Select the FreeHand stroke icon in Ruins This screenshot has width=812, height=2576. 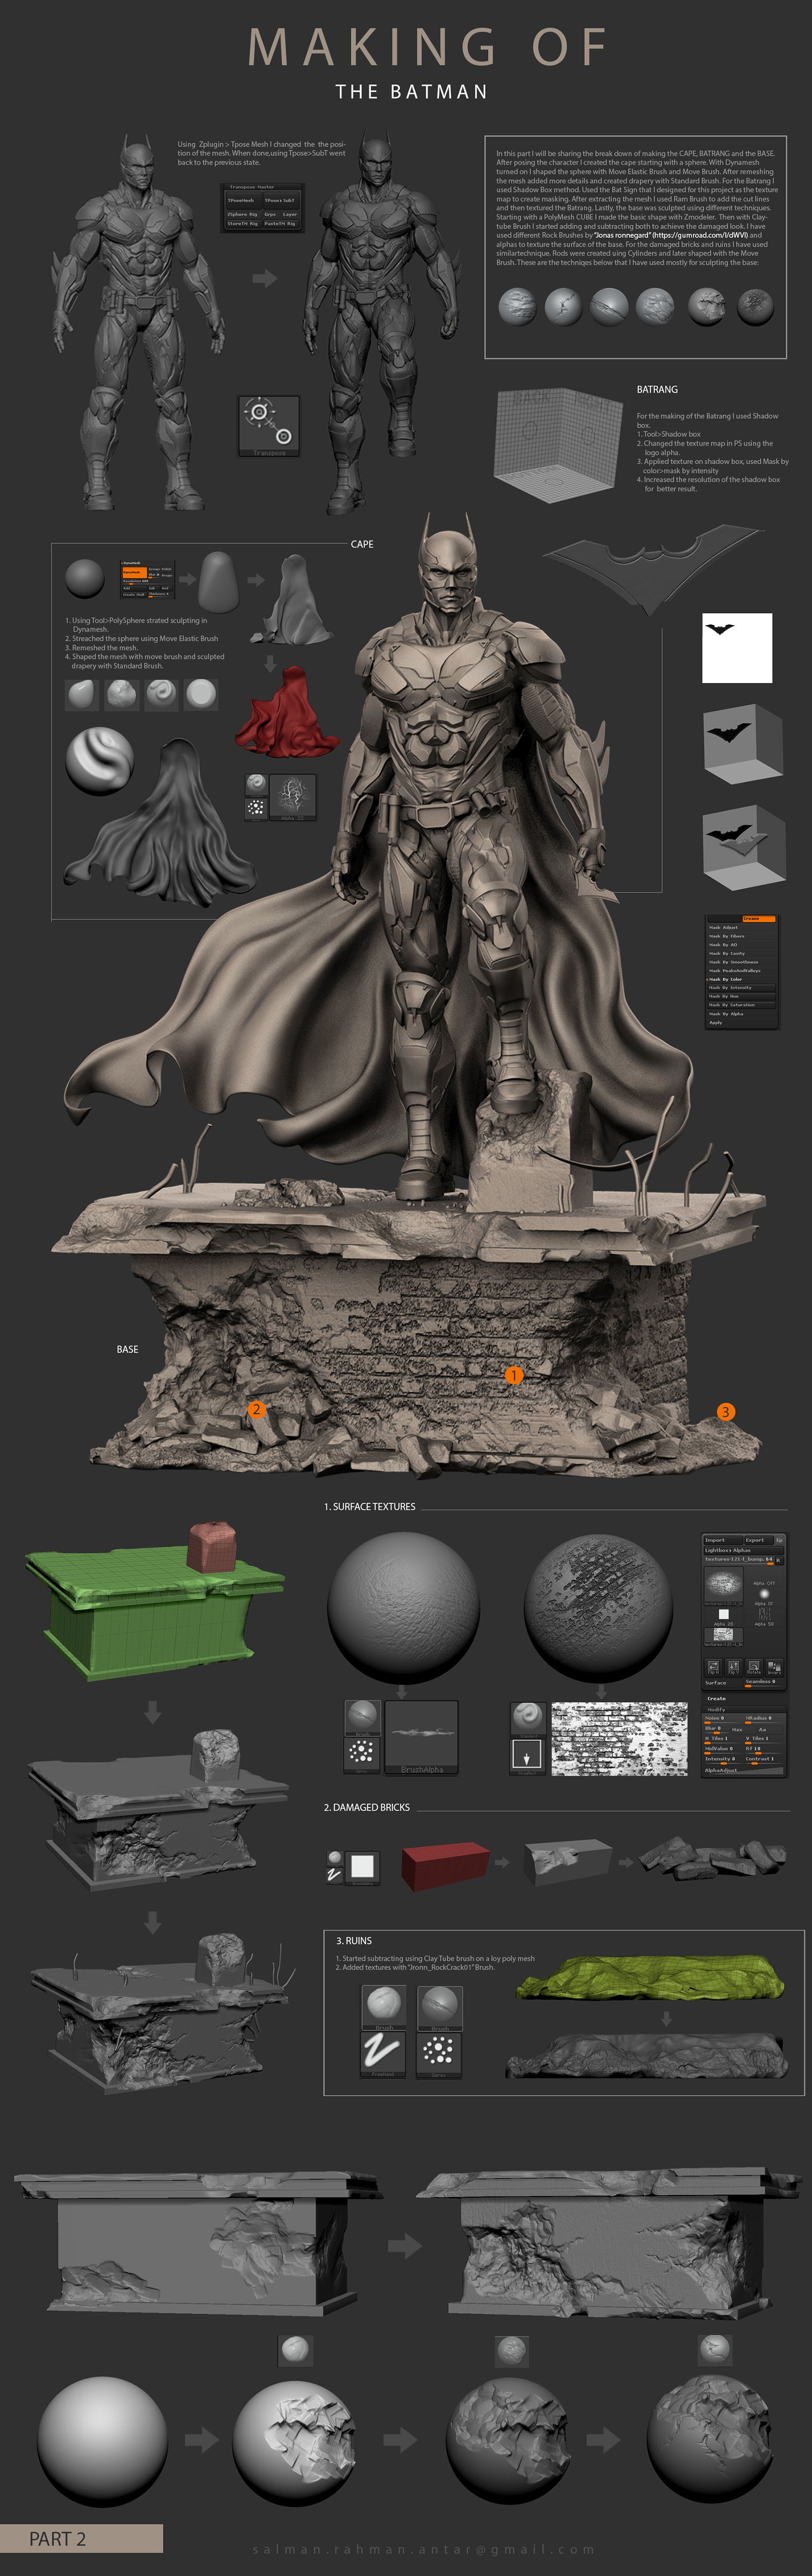pyautogui.click(x=383, y=2054)
